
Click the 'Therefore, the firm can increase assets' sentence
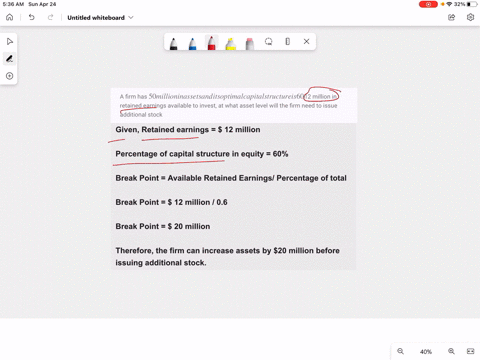(227, 257)
